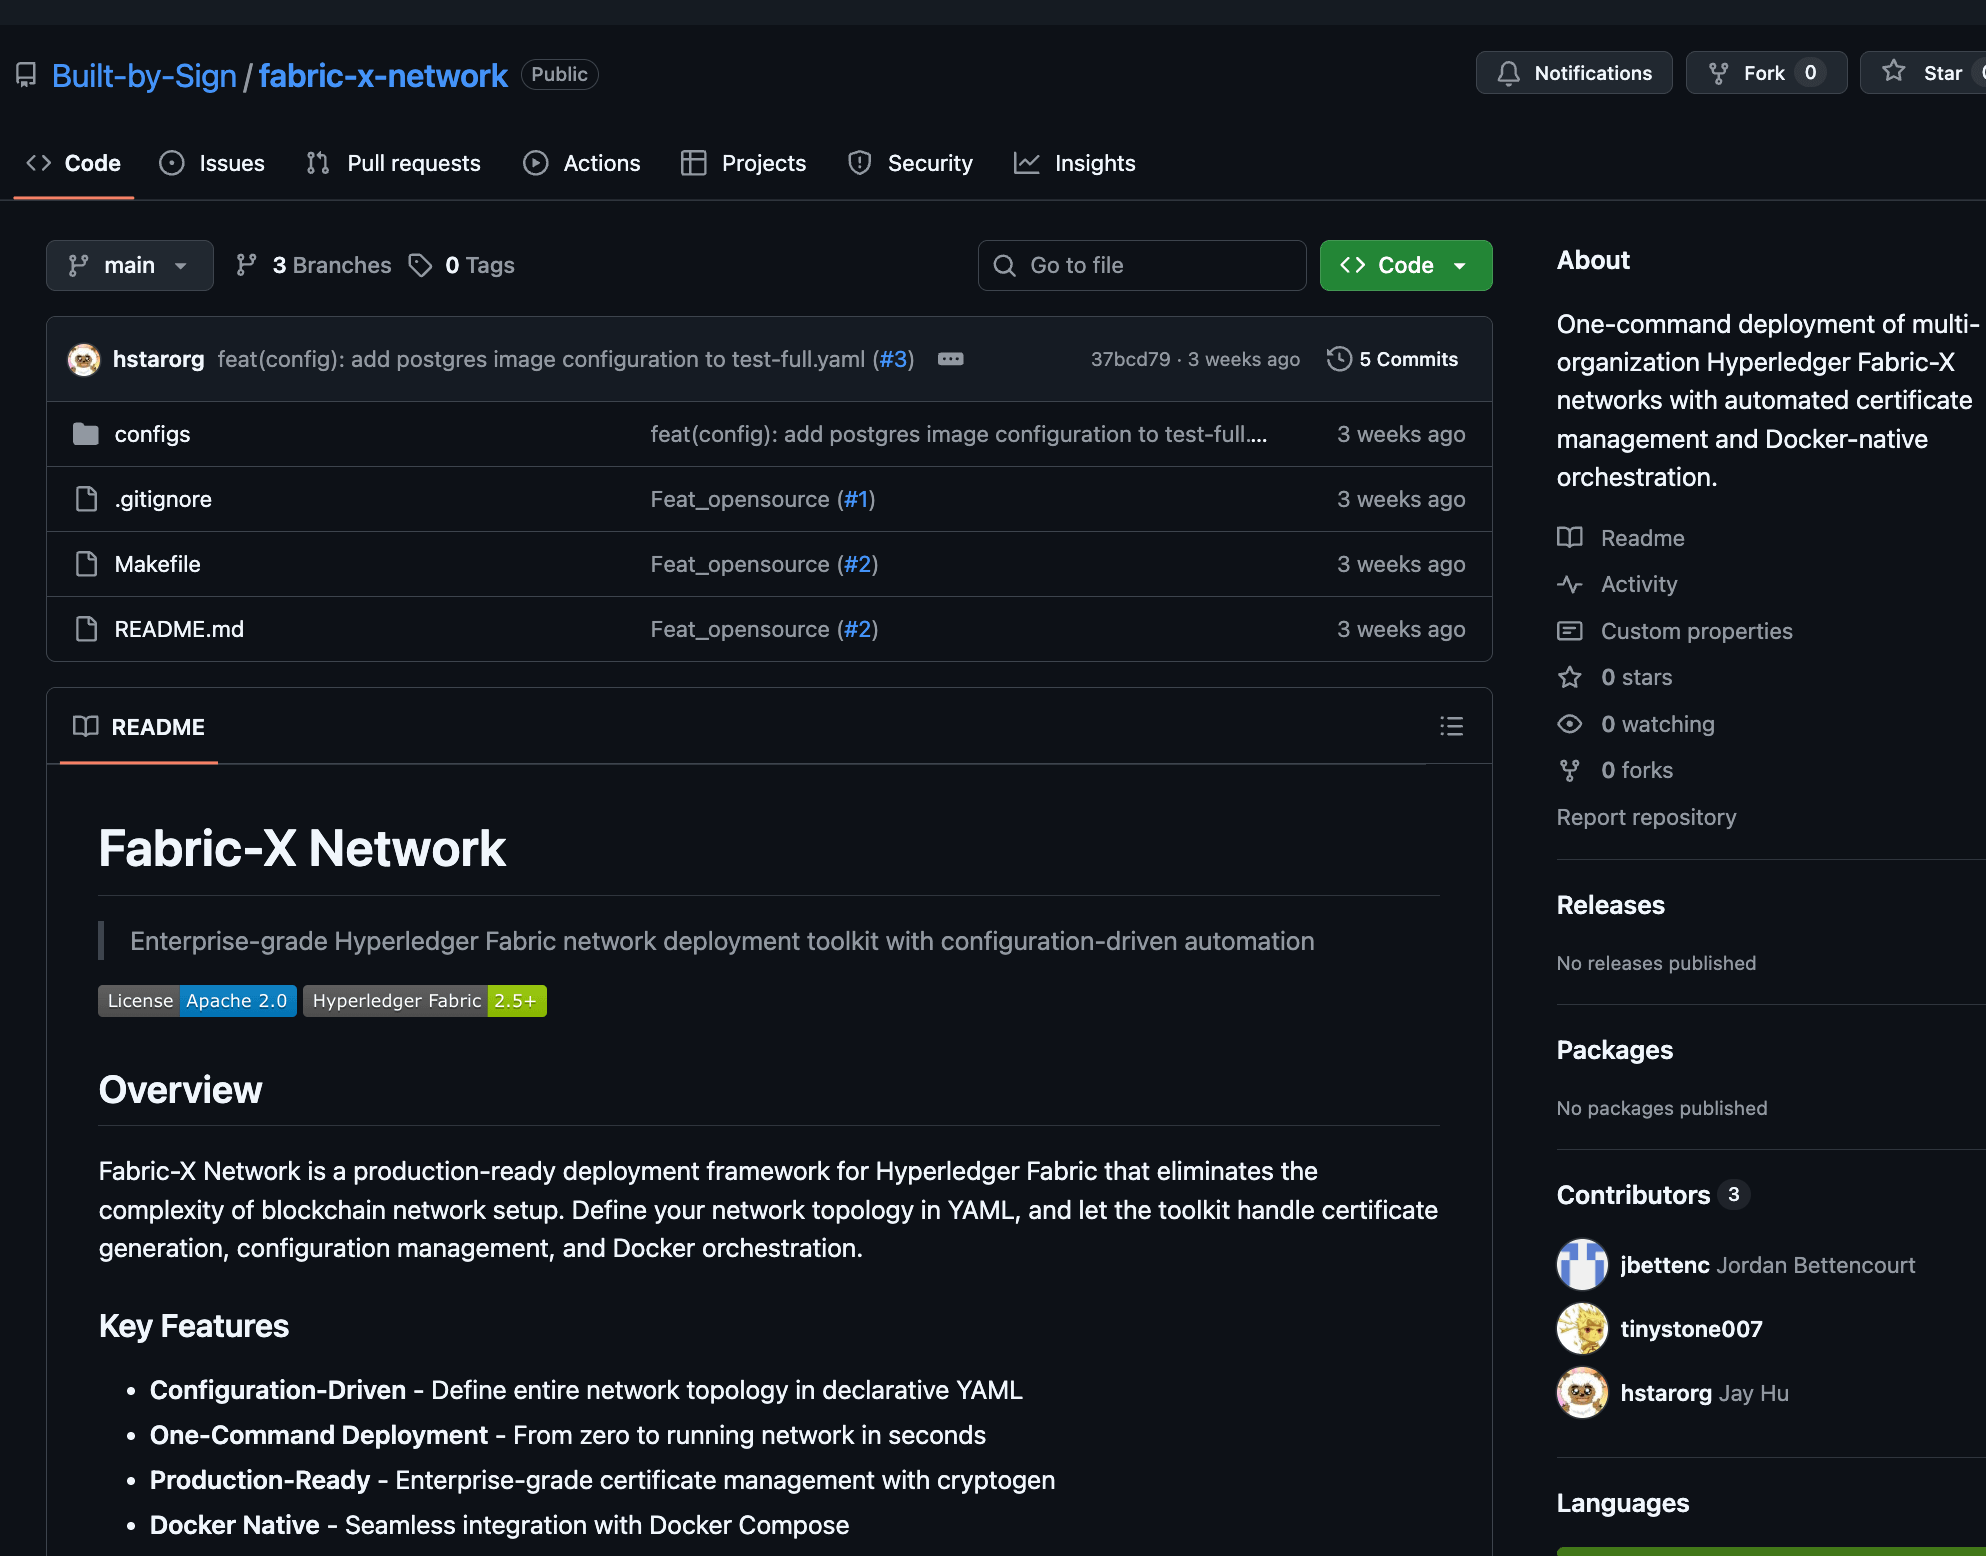
Task: Click the Notifications bell button
Action: (1573, 73)
